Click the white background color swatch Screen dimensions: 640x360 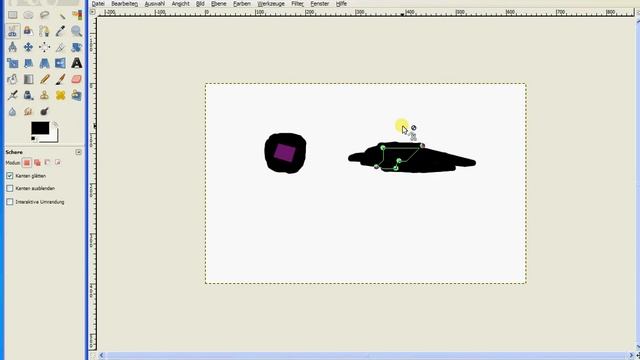coord(54,137)
